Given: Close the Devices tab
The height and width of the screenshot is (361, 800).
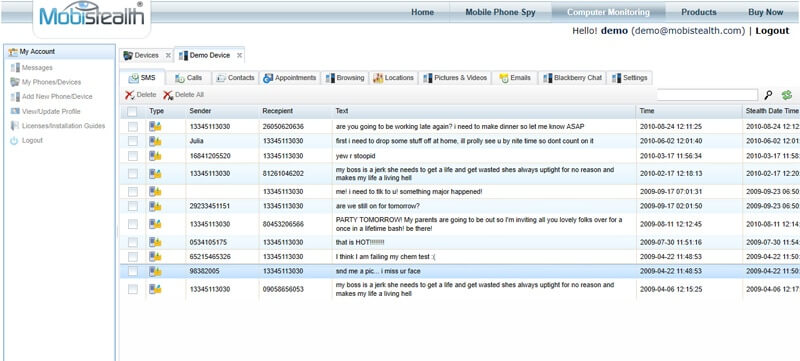Looking at the screenshot, I should tap(168, 55).
